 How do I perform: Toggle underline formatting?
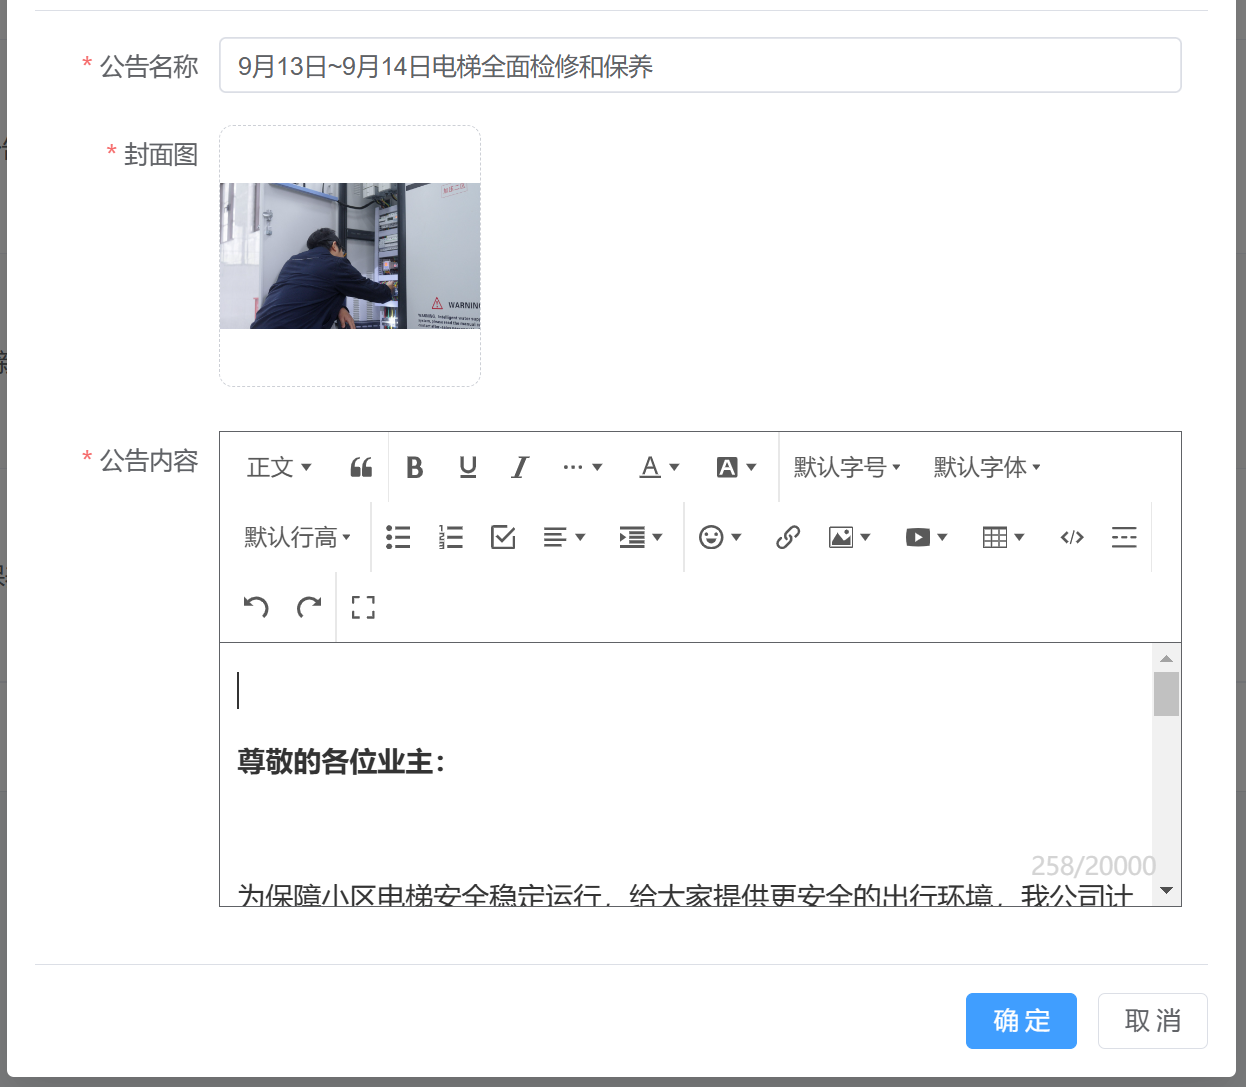pos(467,467)
